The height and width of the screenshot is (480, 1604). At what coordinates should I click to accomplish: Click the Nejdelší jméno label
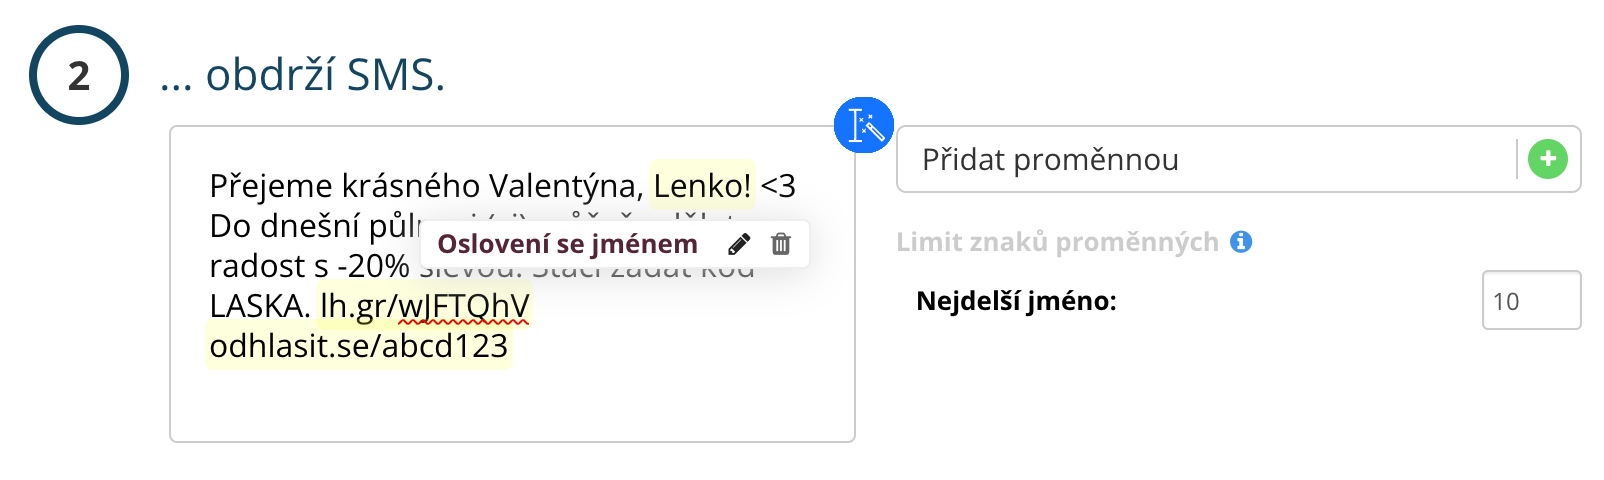tap(1016, 301)
